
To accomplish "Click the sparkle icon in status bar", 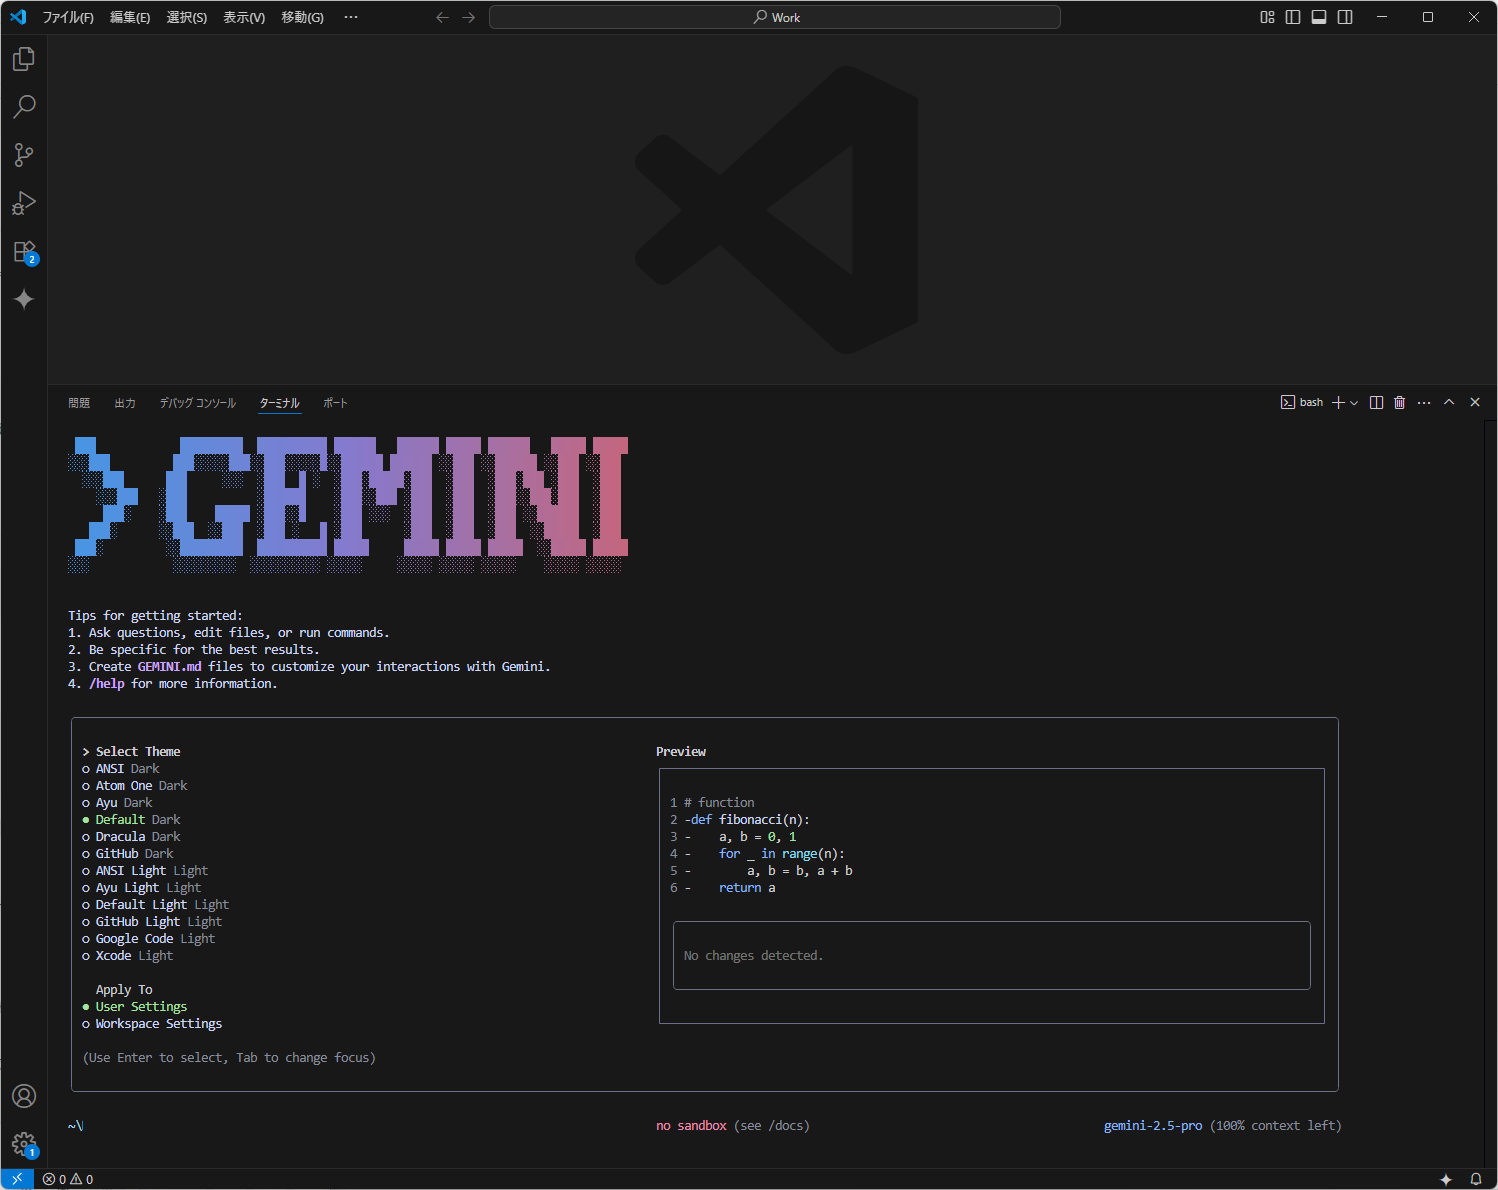I will [x=1445, y=1179].
